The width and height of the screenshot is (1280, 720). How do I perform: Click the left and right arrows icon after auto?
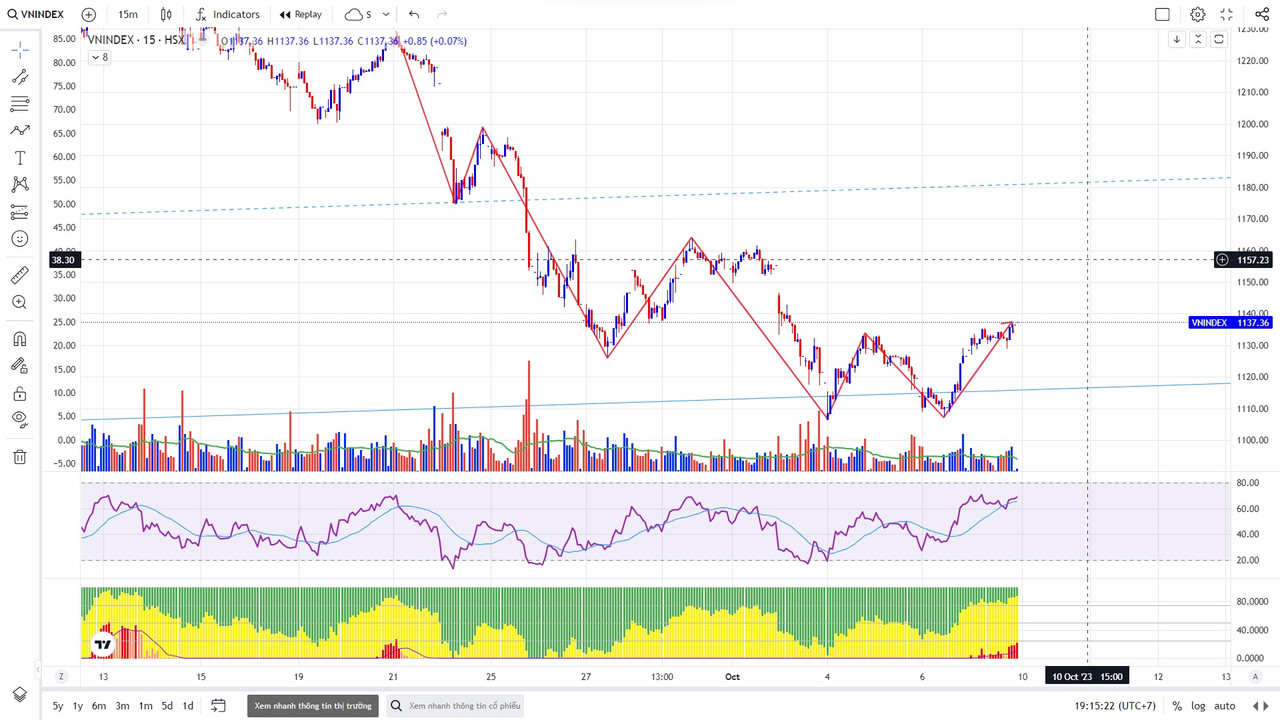pyautogui.click(x=1258, y=706)
